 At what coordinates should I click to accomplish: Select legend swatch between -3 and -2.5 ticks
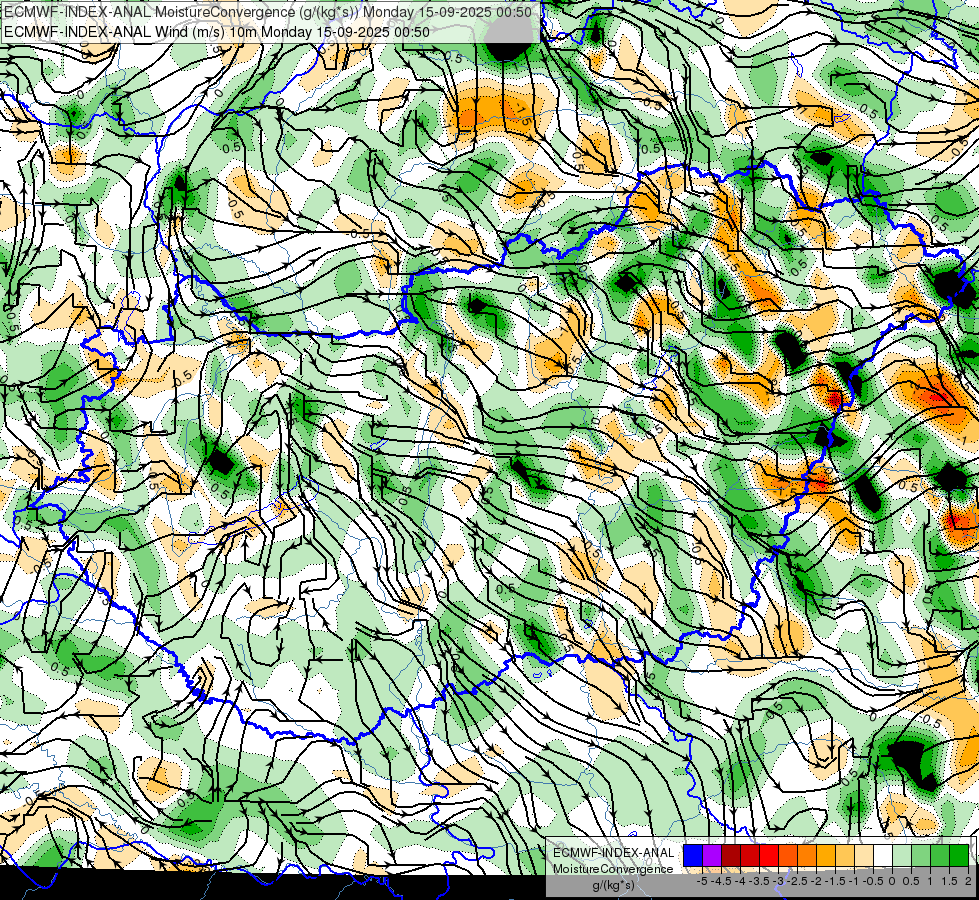789,855
